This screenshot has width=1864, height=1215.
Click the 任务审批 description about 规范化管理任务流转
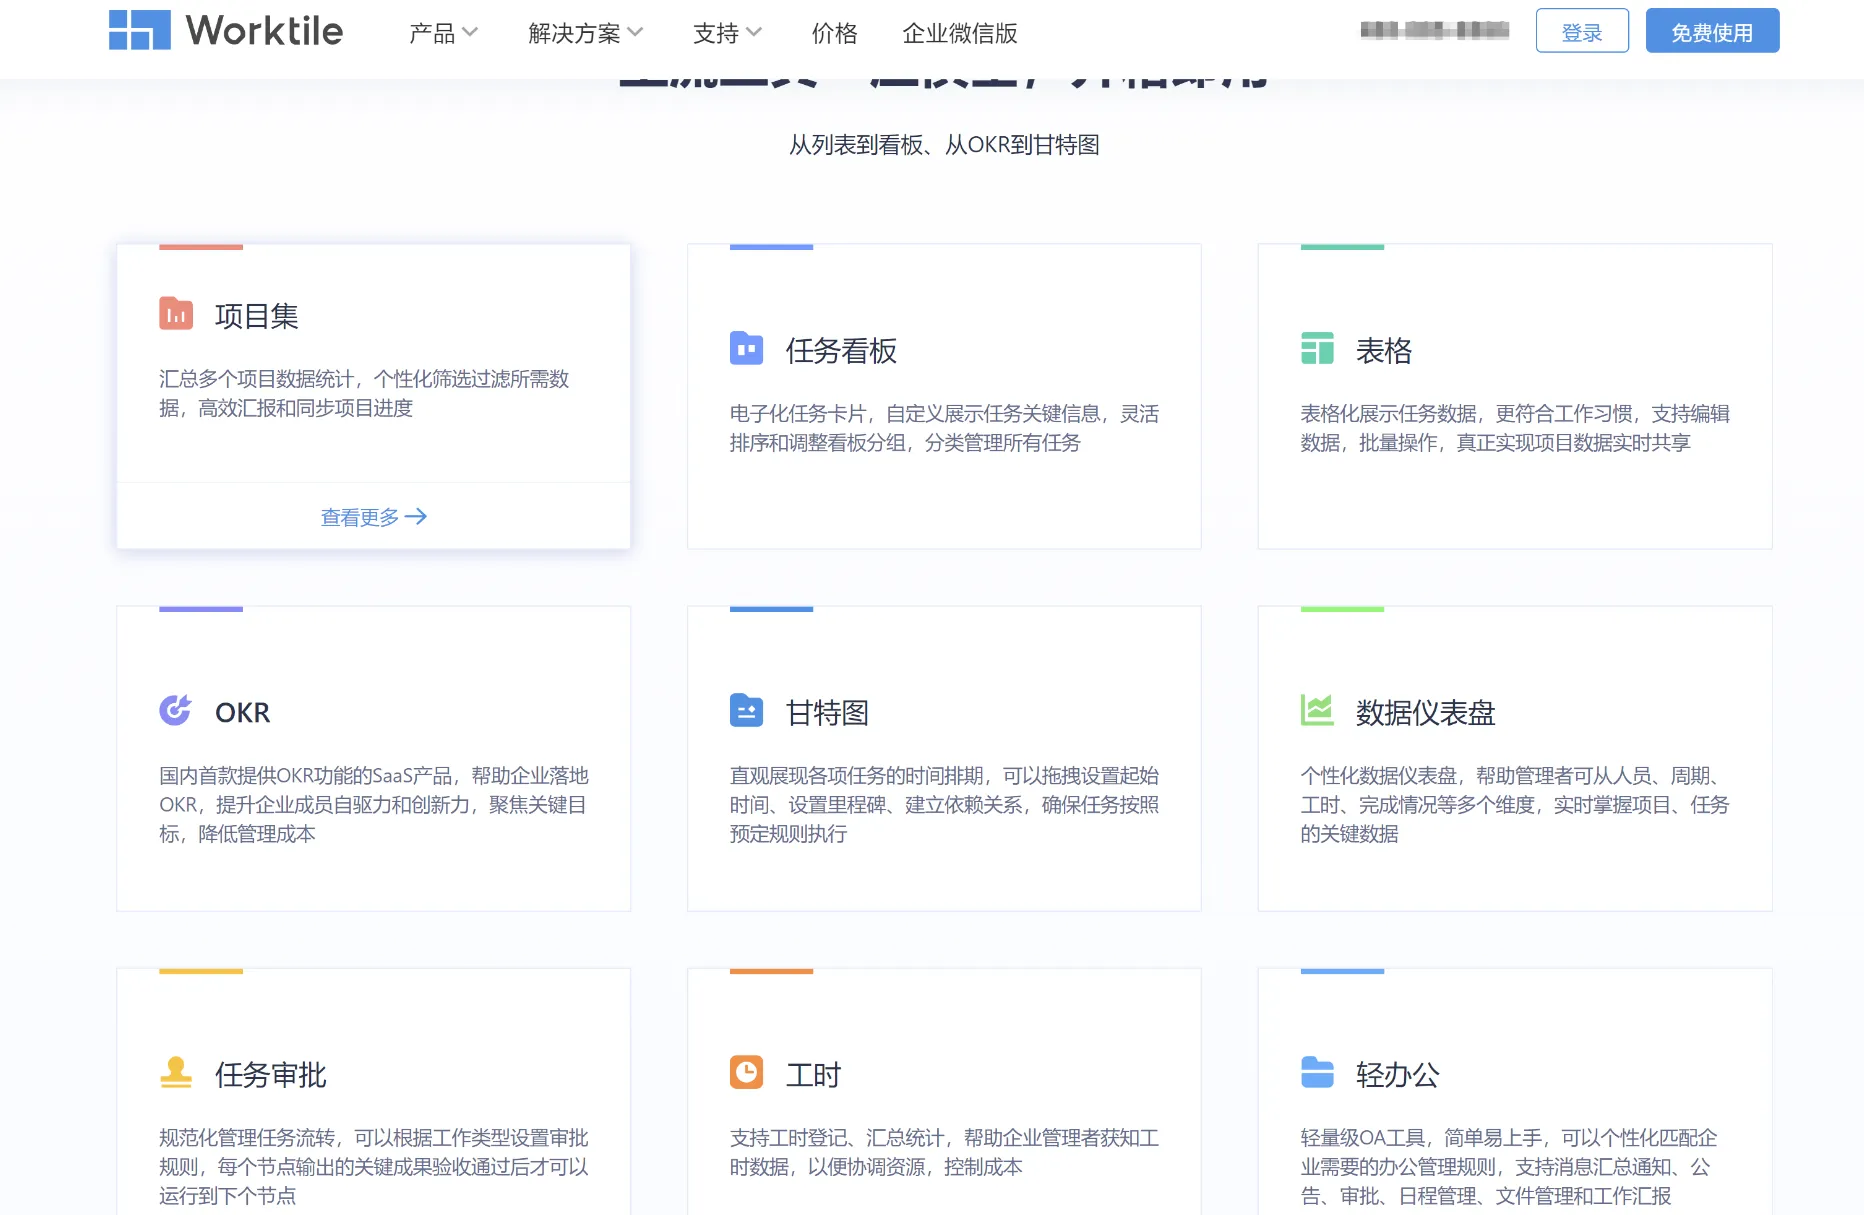374,1167
